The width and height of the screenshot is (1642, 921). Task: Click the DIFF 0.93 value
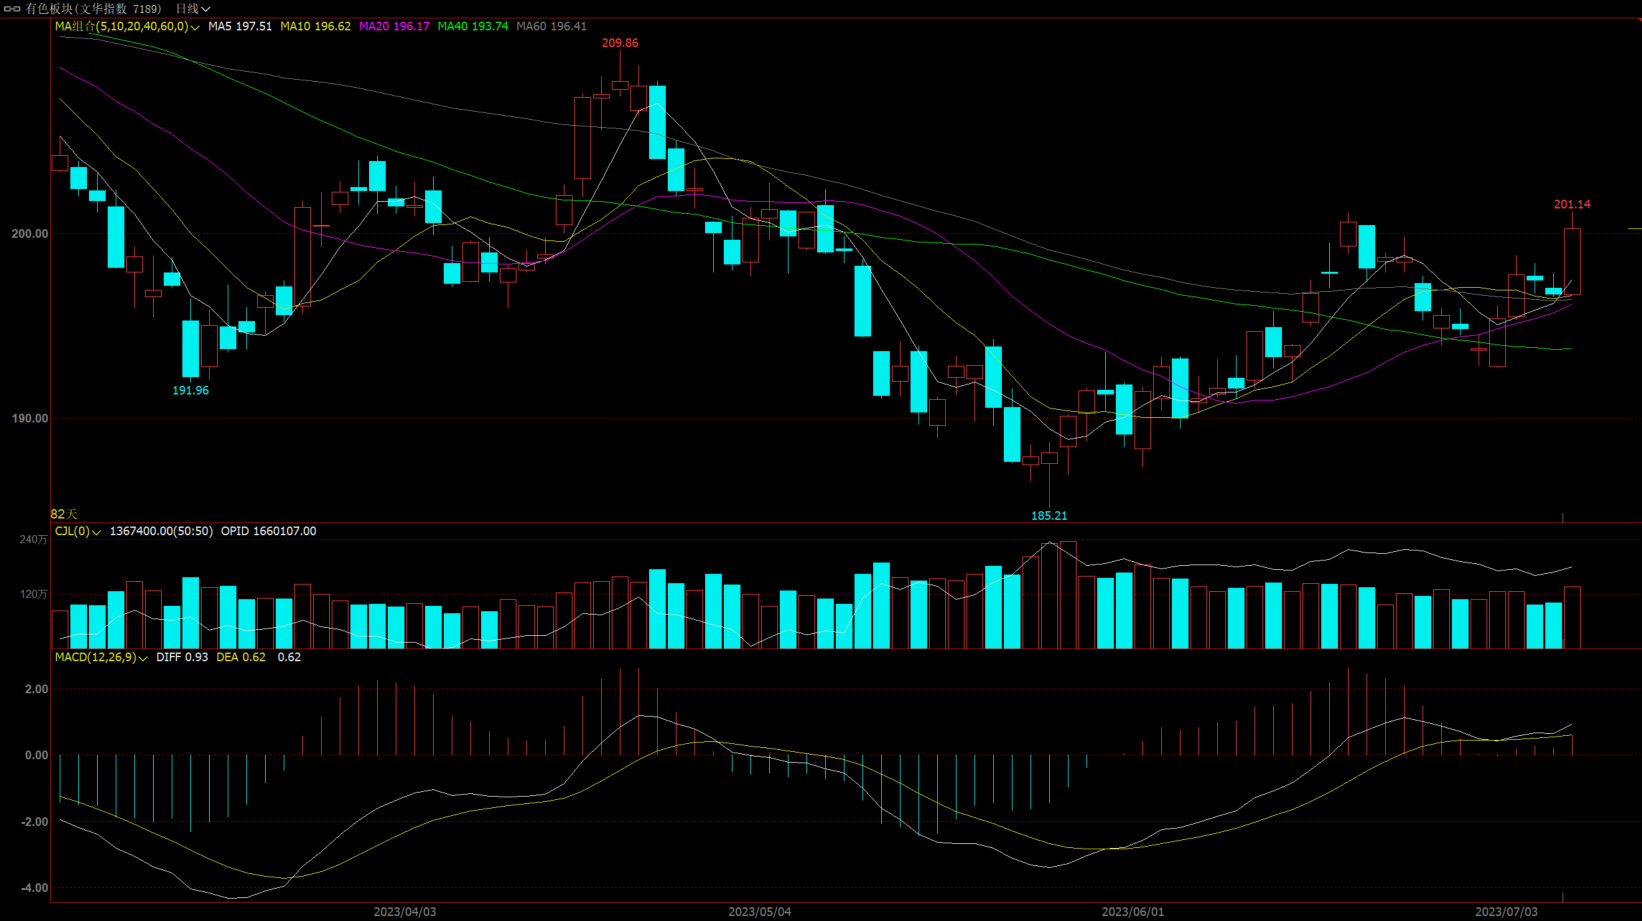[182, 658]
